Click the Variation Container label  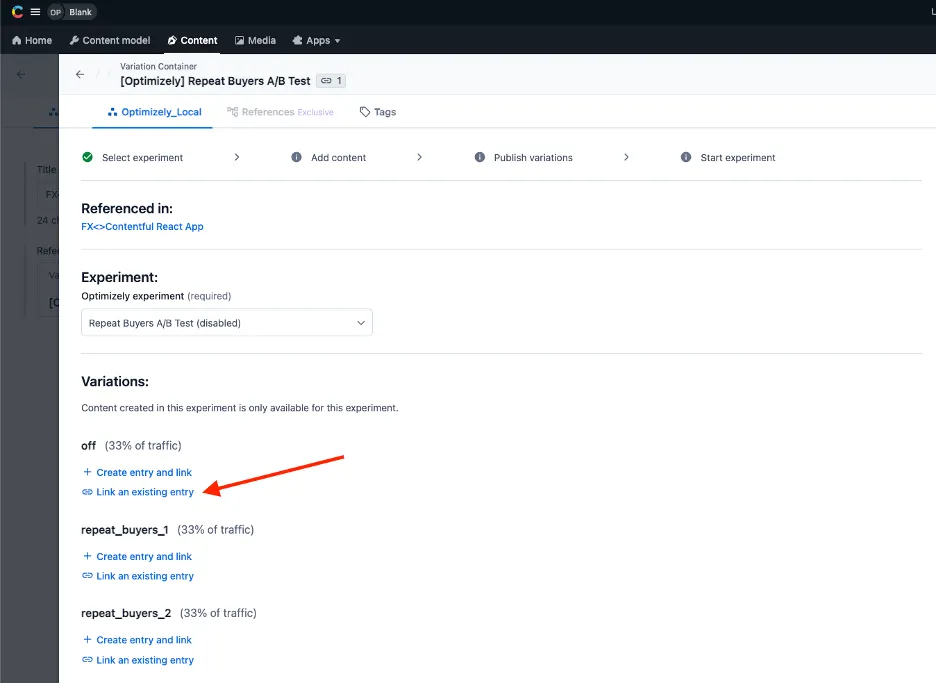point(158,66)
